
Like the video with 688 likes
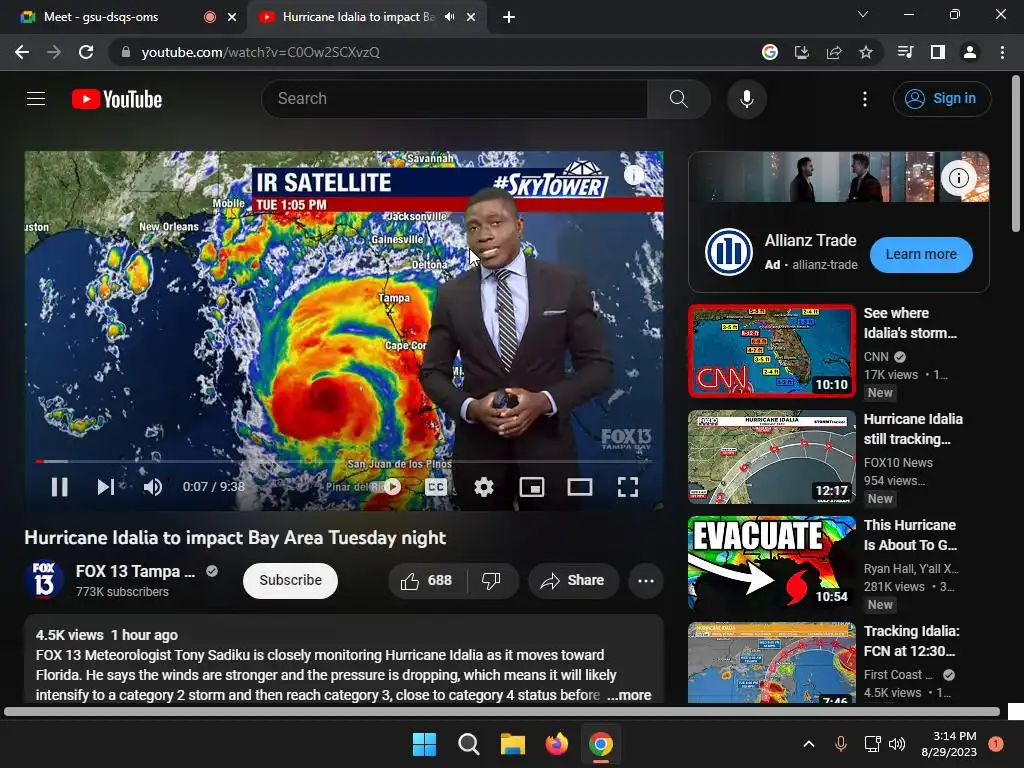[x=426, y=580]
